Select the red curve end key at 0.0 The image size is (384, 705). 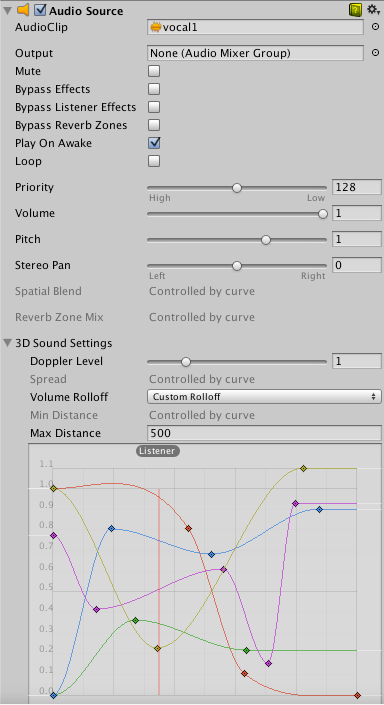(x=357, y=696)
